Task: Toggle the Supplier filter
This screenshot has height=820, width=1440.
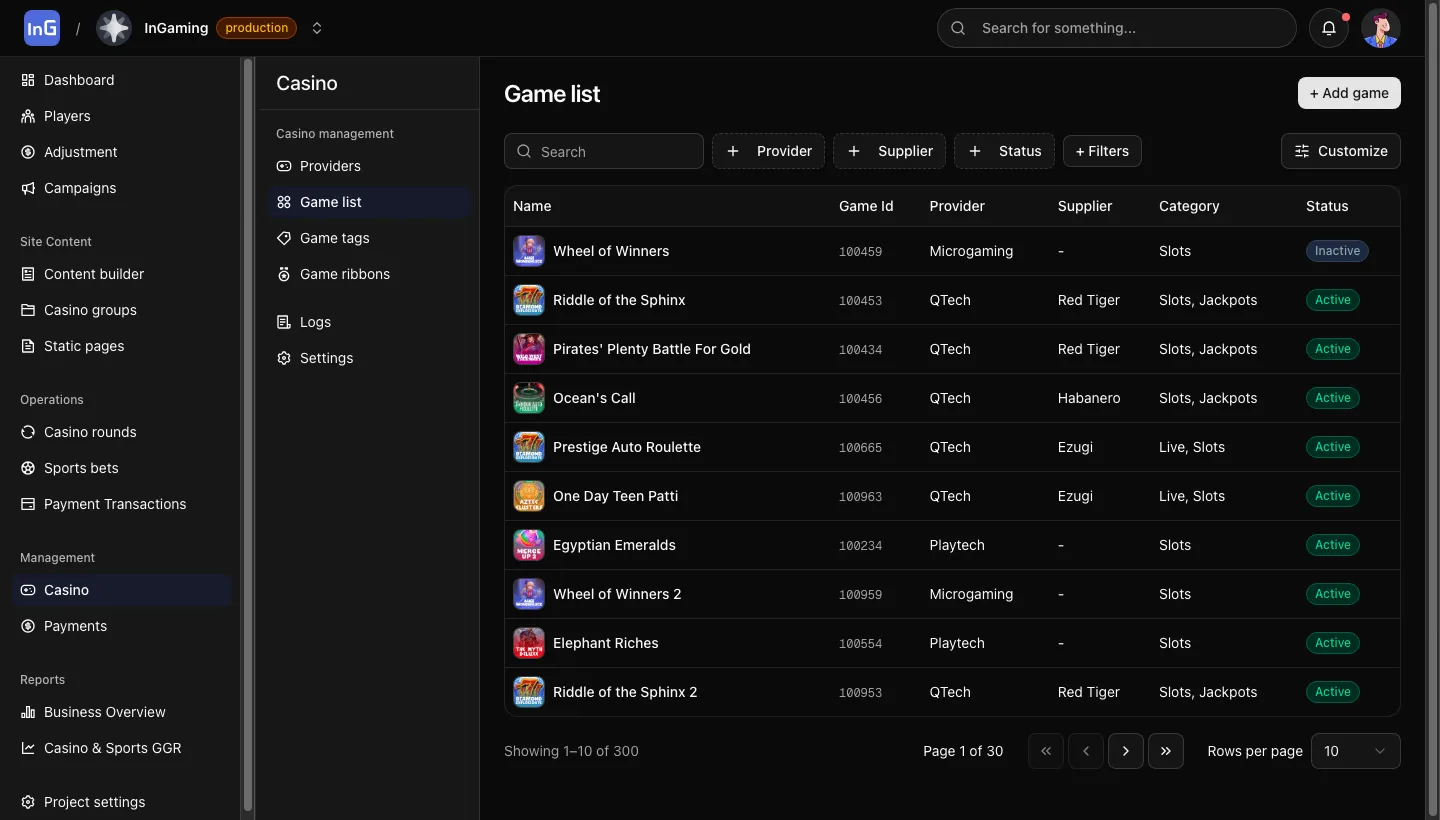Action: 889,151
